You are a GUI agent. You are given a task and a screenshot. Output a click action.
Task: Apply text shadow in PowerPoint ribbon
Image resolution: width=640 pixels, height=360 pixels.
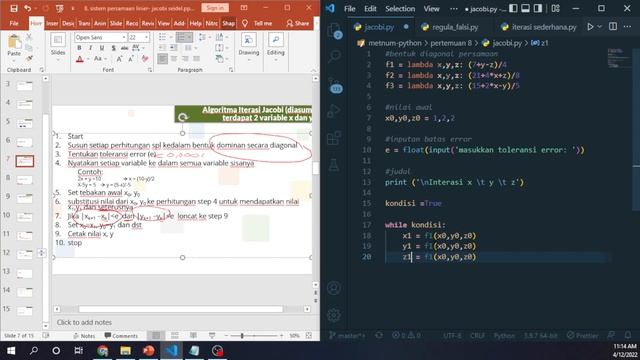113,48
